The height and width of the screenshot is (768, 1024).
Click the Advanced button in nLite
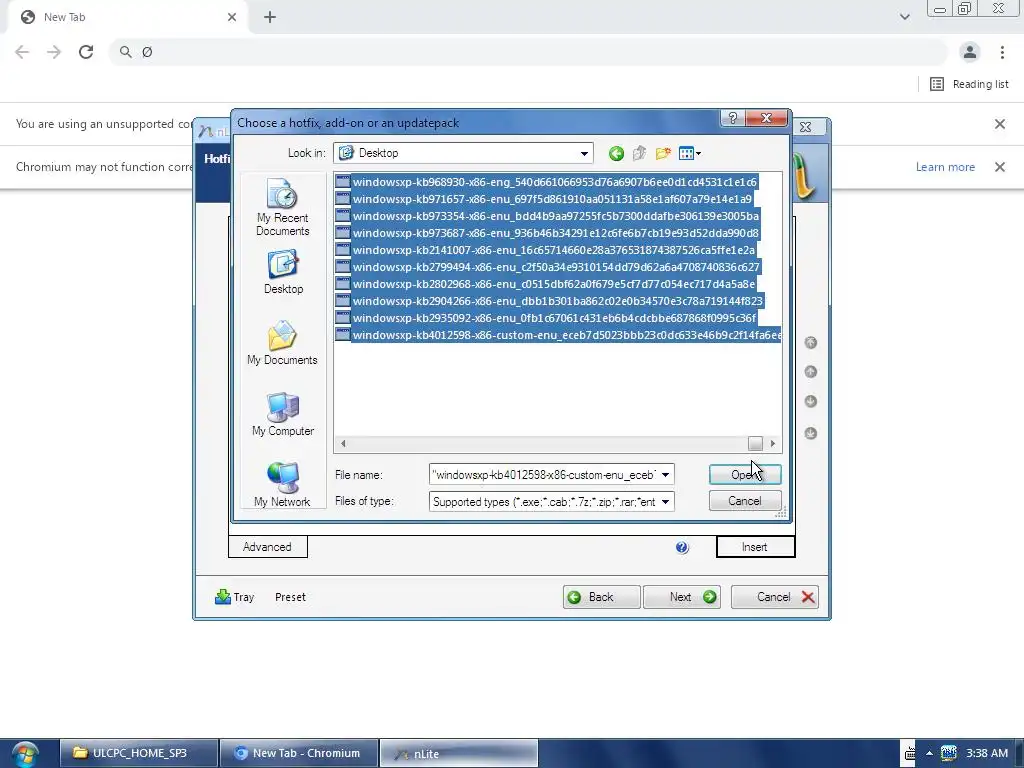[268, 547]
